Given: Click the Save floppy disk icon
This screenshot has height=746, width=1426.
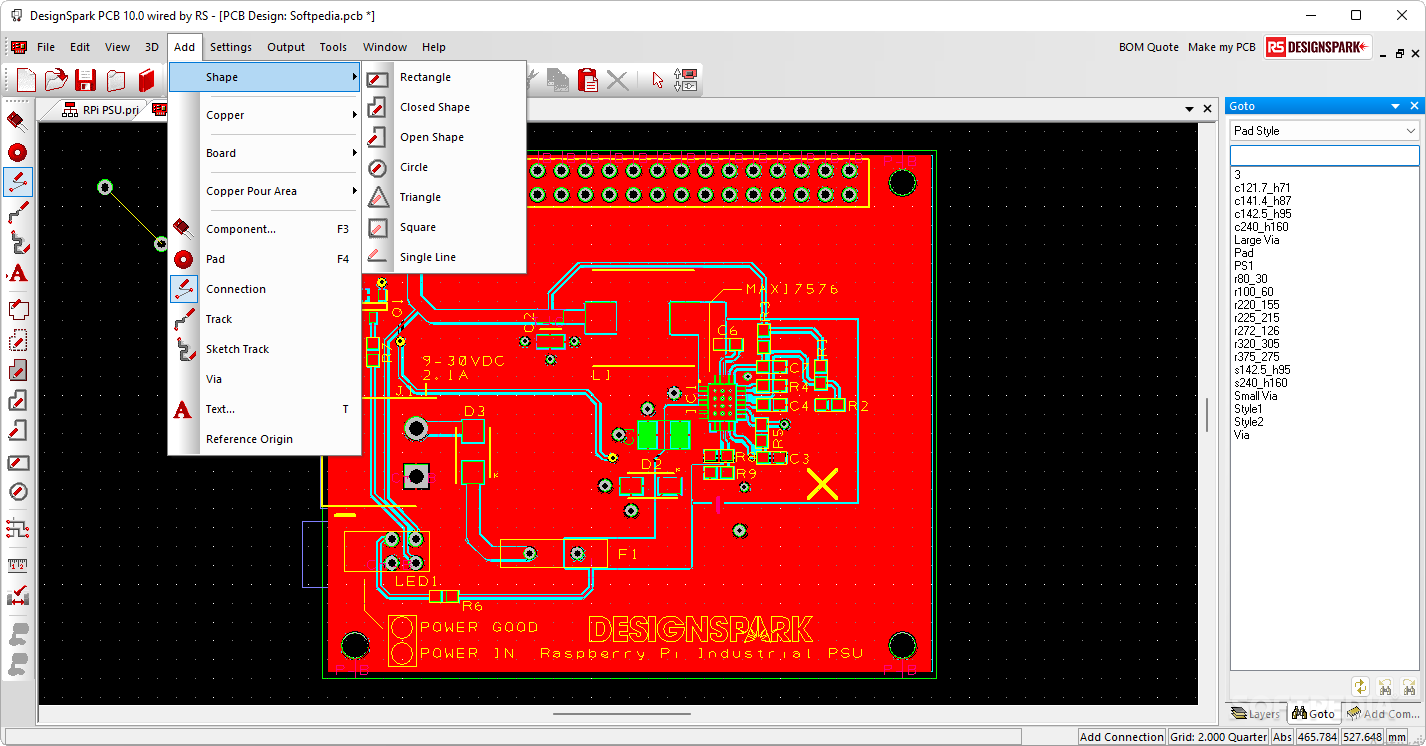Looking at the screenshot, I should [86, 81].
